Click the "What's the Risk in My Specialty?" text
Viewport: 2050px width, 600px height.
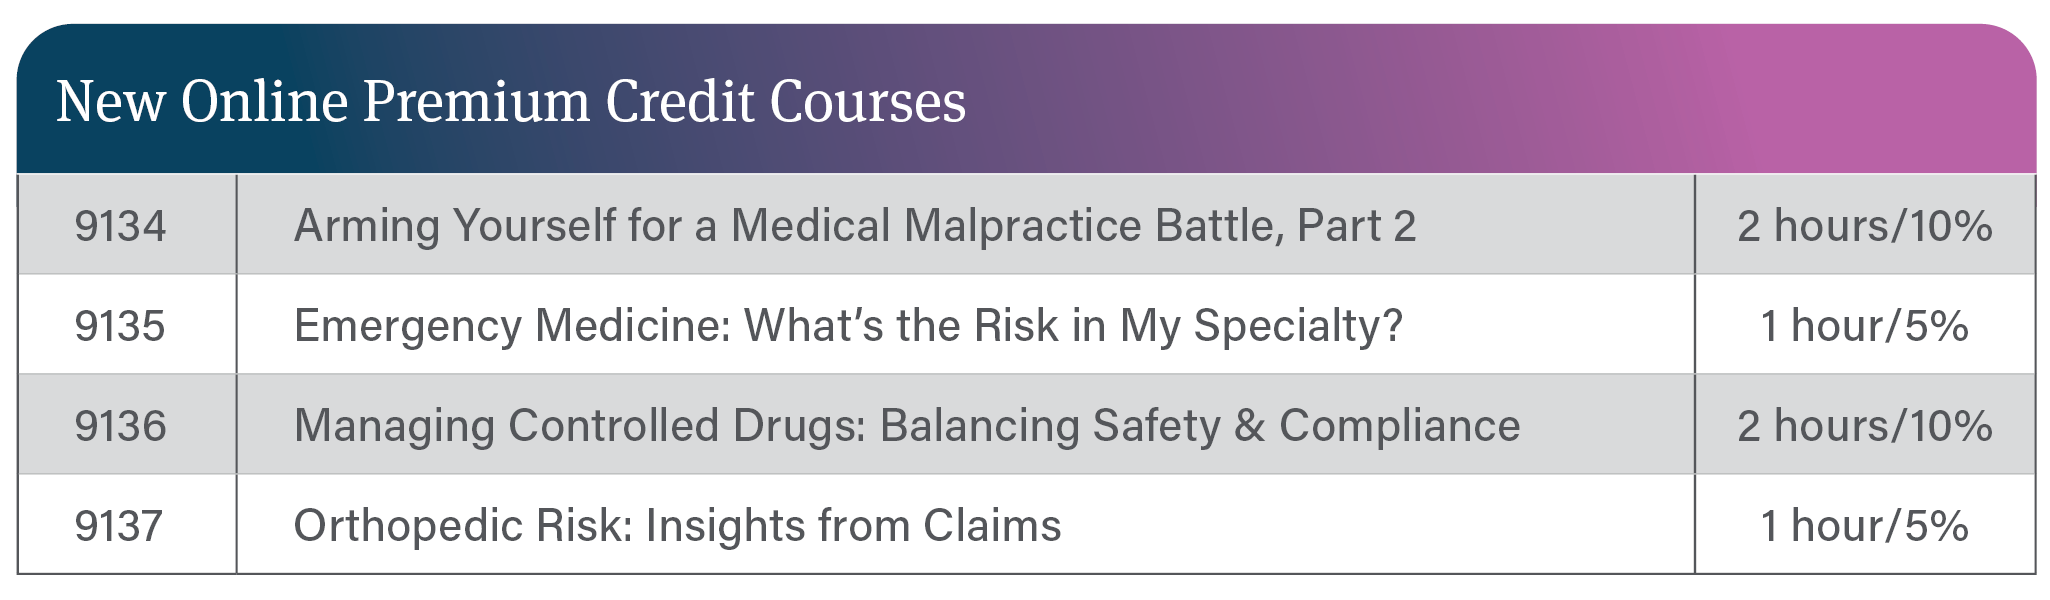click(x=1073, y=326)
